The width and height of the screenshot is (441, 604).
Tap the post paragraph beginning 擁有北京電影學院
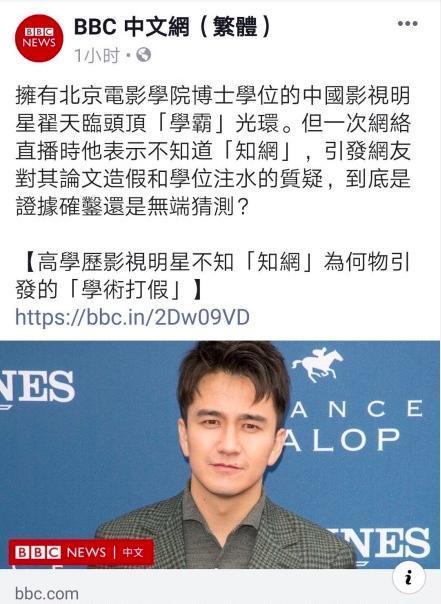click(x=213, y=151)
